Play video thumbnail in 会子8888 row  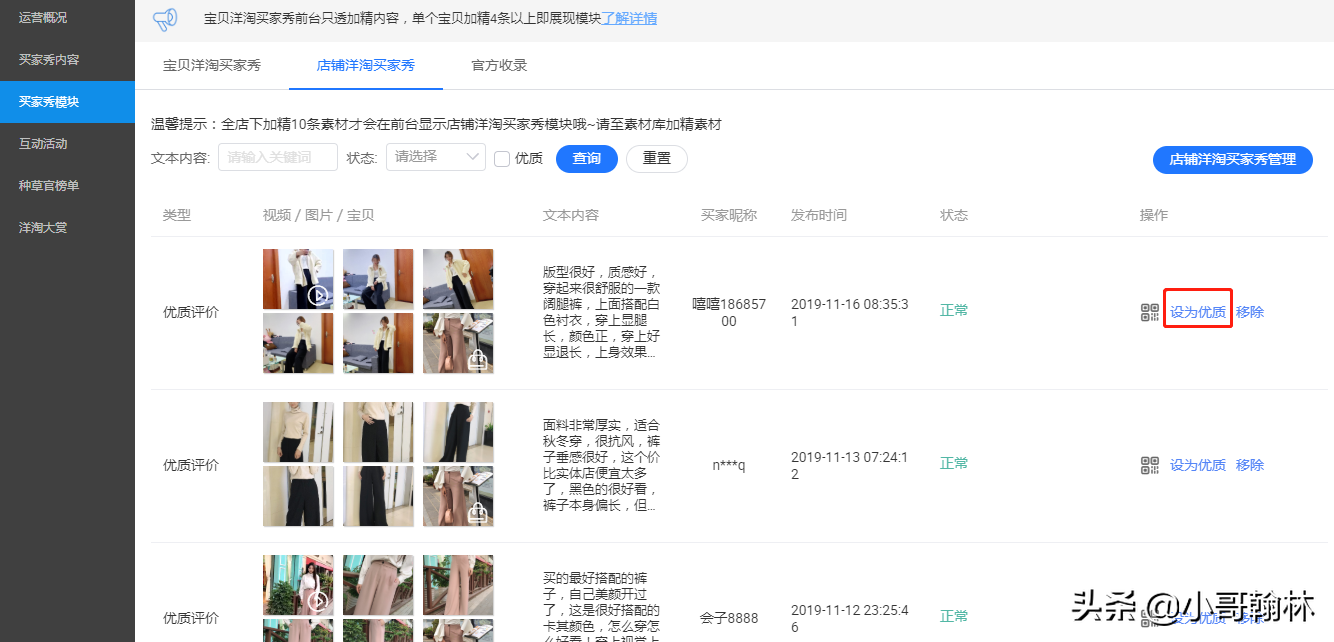click(x=298, y=585)
